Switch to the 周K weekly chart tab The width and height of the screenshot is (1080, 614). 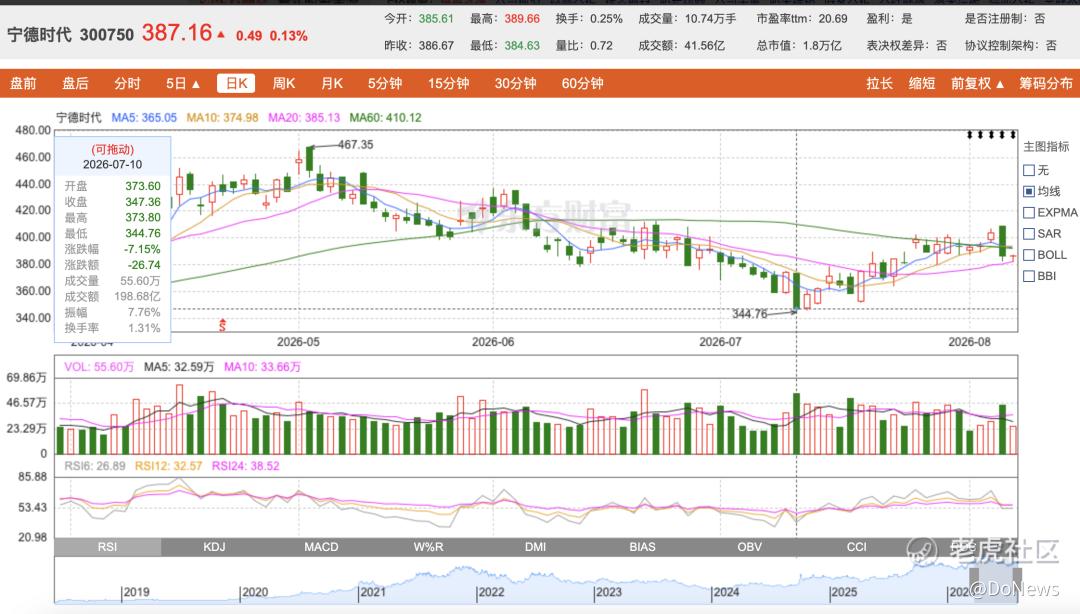click(x=283, y=83)
